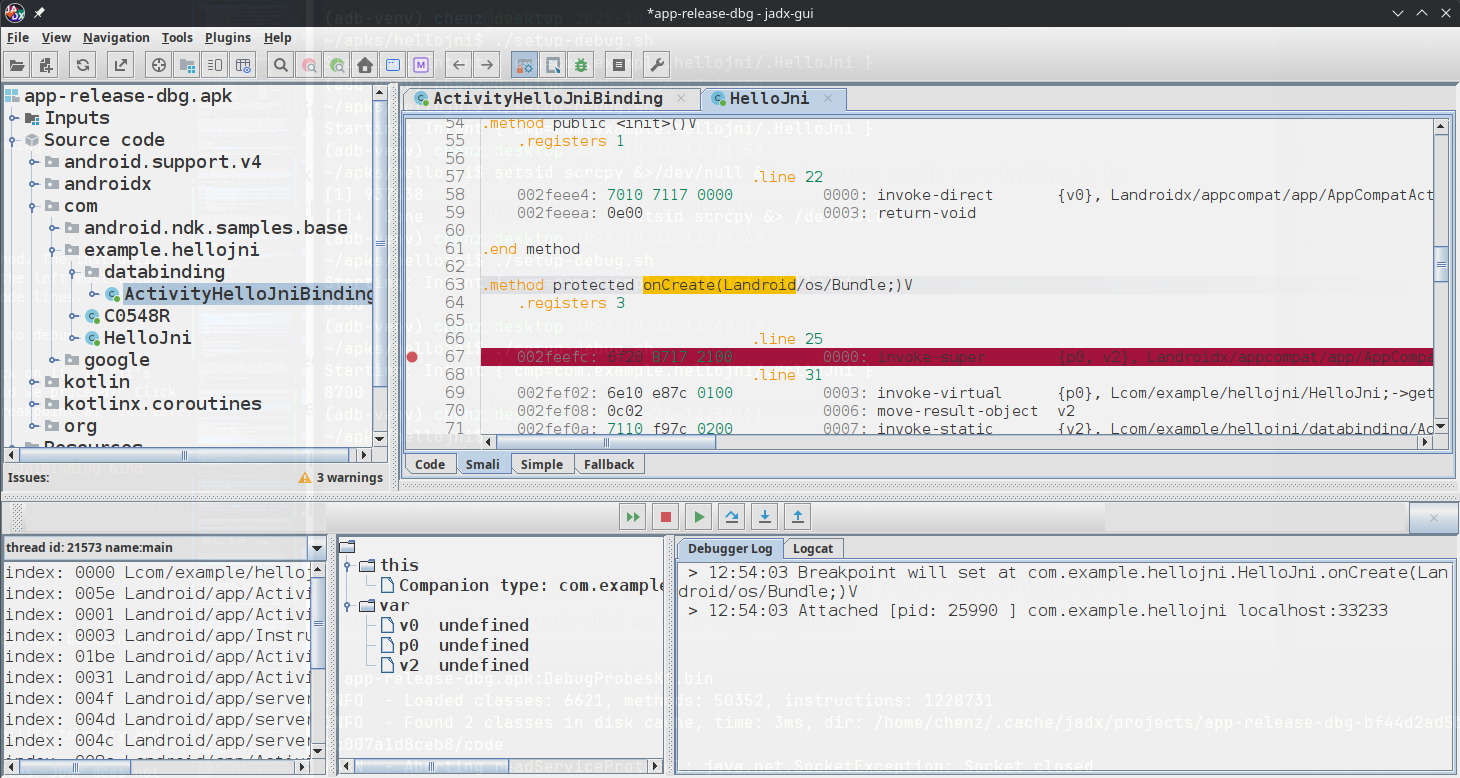
Task: Open the Navigation menu
Action: (116, 37)
